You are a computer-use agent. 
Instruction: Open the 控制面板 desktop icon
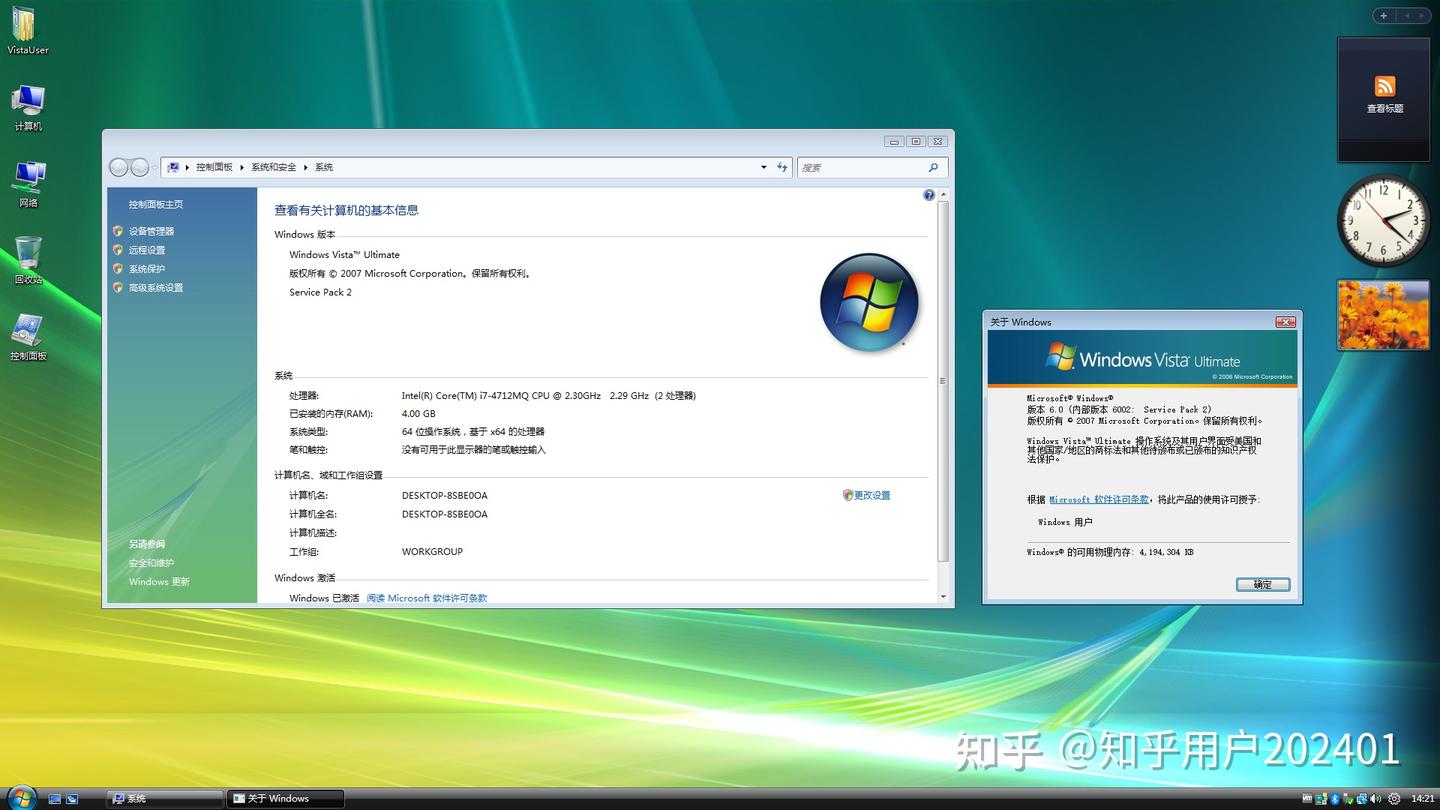[x=27, y=332]
